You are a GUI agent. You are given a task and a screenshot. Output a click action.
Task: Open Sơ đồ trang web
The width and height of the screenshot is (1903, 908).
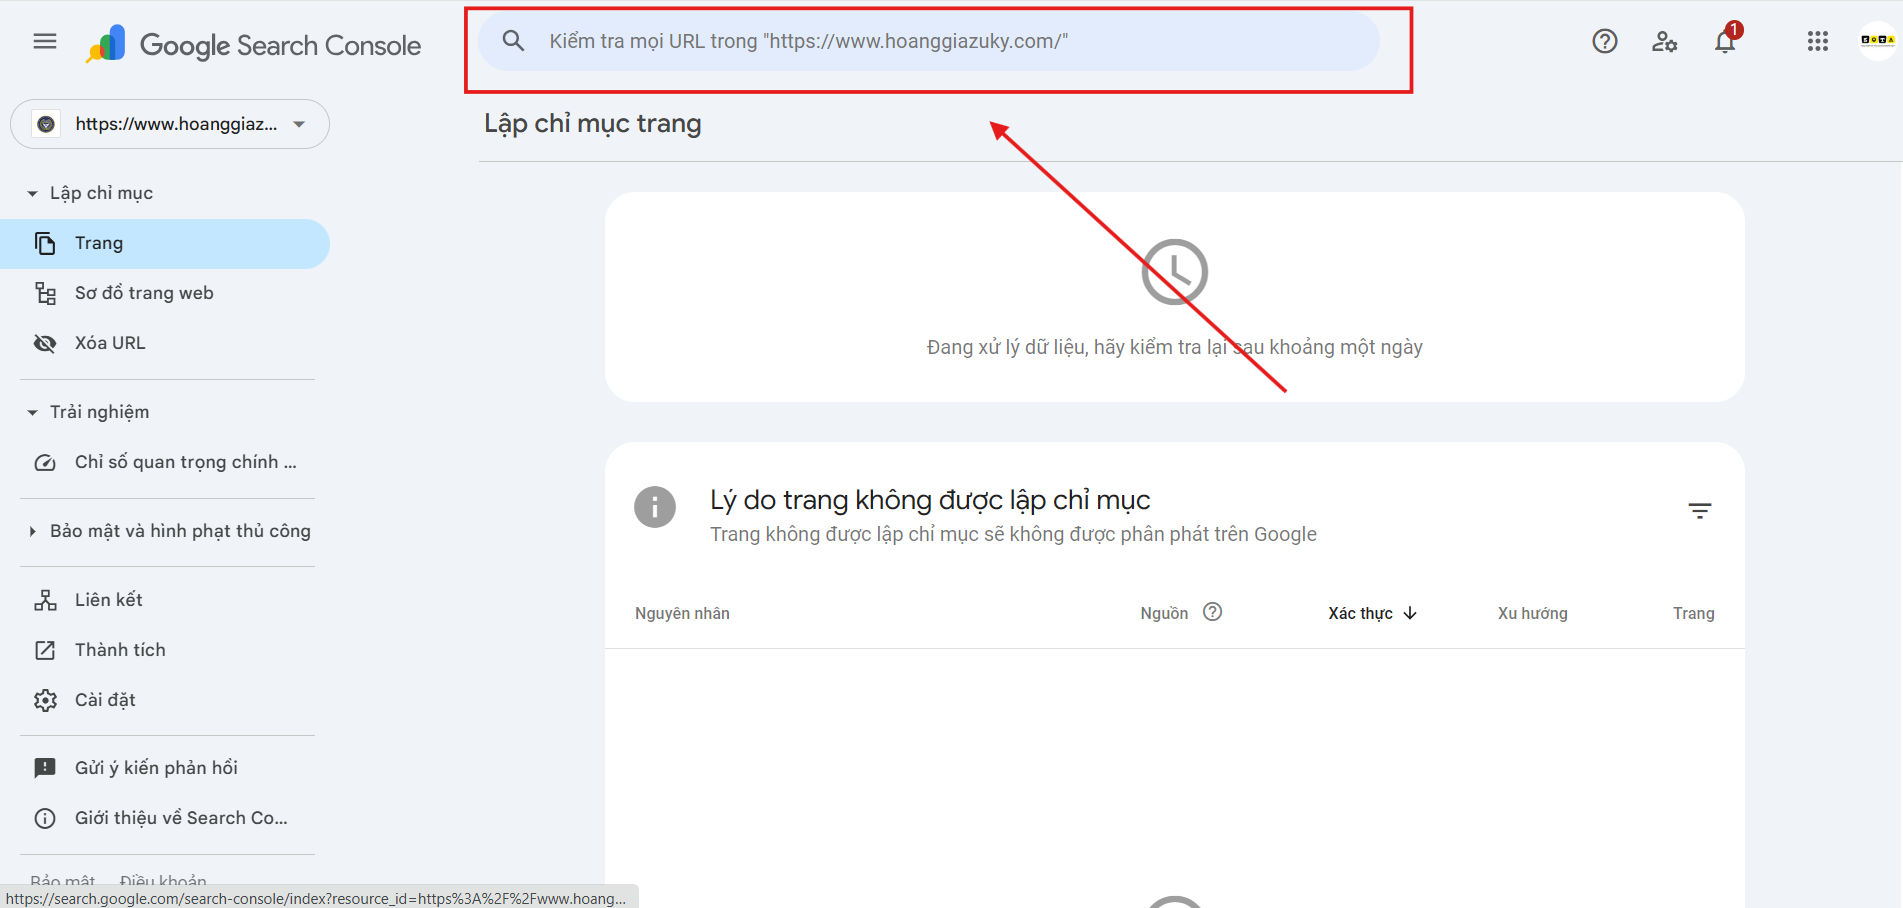tap(144, 293)
